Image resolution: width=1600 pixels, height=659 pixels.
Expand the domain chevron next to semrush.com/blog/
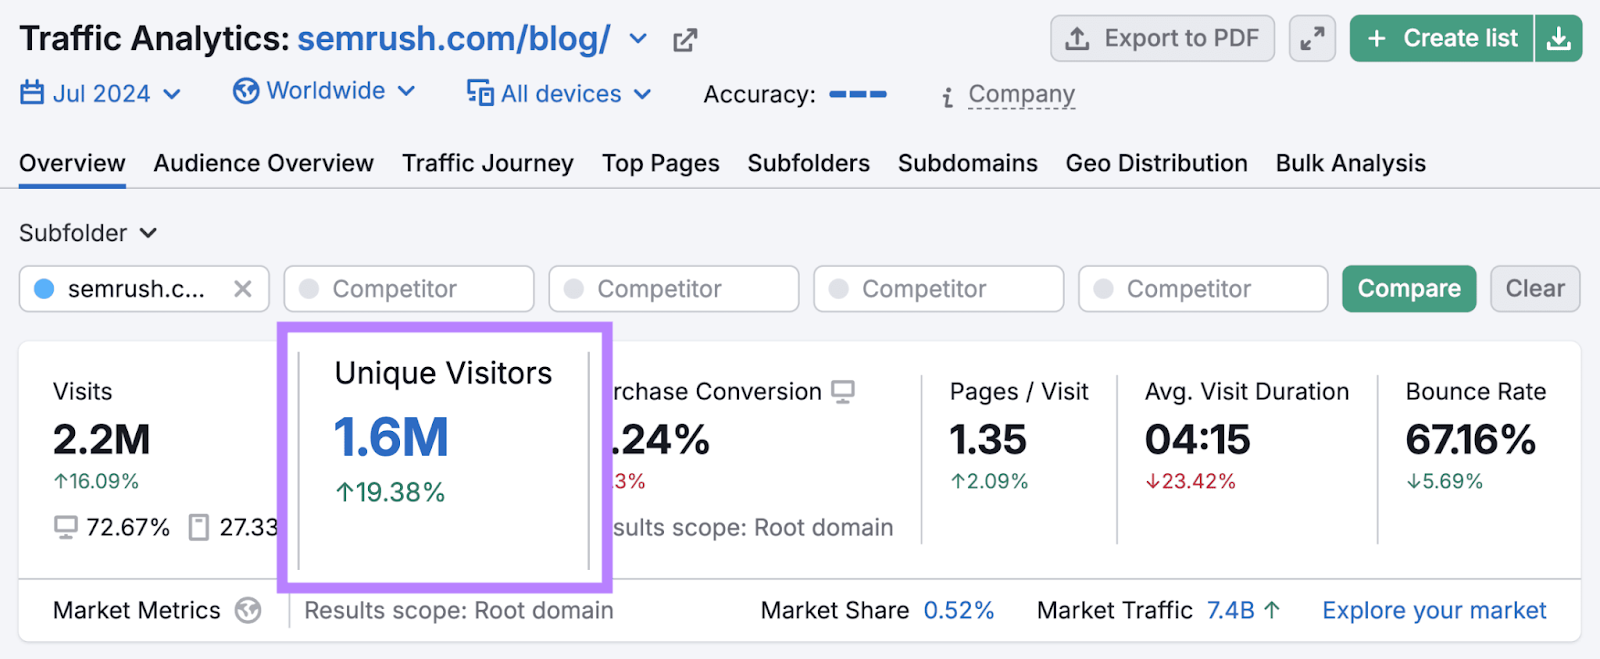(638, 40)
